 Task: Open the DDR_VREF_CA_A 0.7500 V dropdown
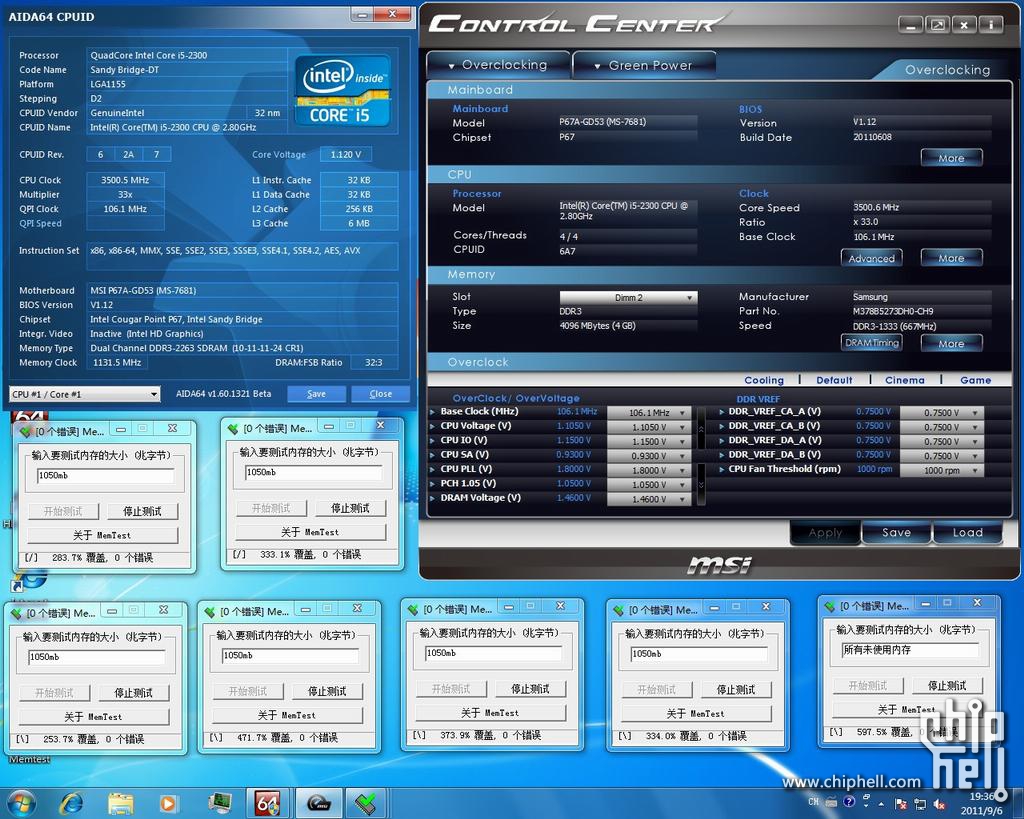pos(941,413)
